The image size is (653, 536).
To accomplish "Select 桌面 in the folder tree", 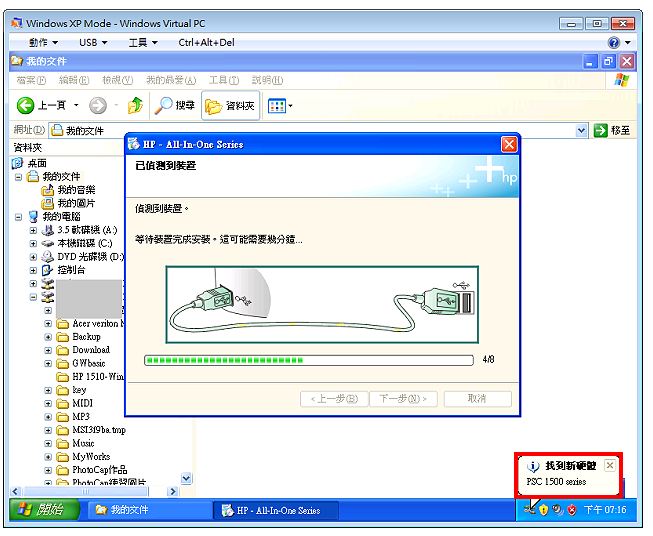I will pyautogui.click(x=37, y=163).
